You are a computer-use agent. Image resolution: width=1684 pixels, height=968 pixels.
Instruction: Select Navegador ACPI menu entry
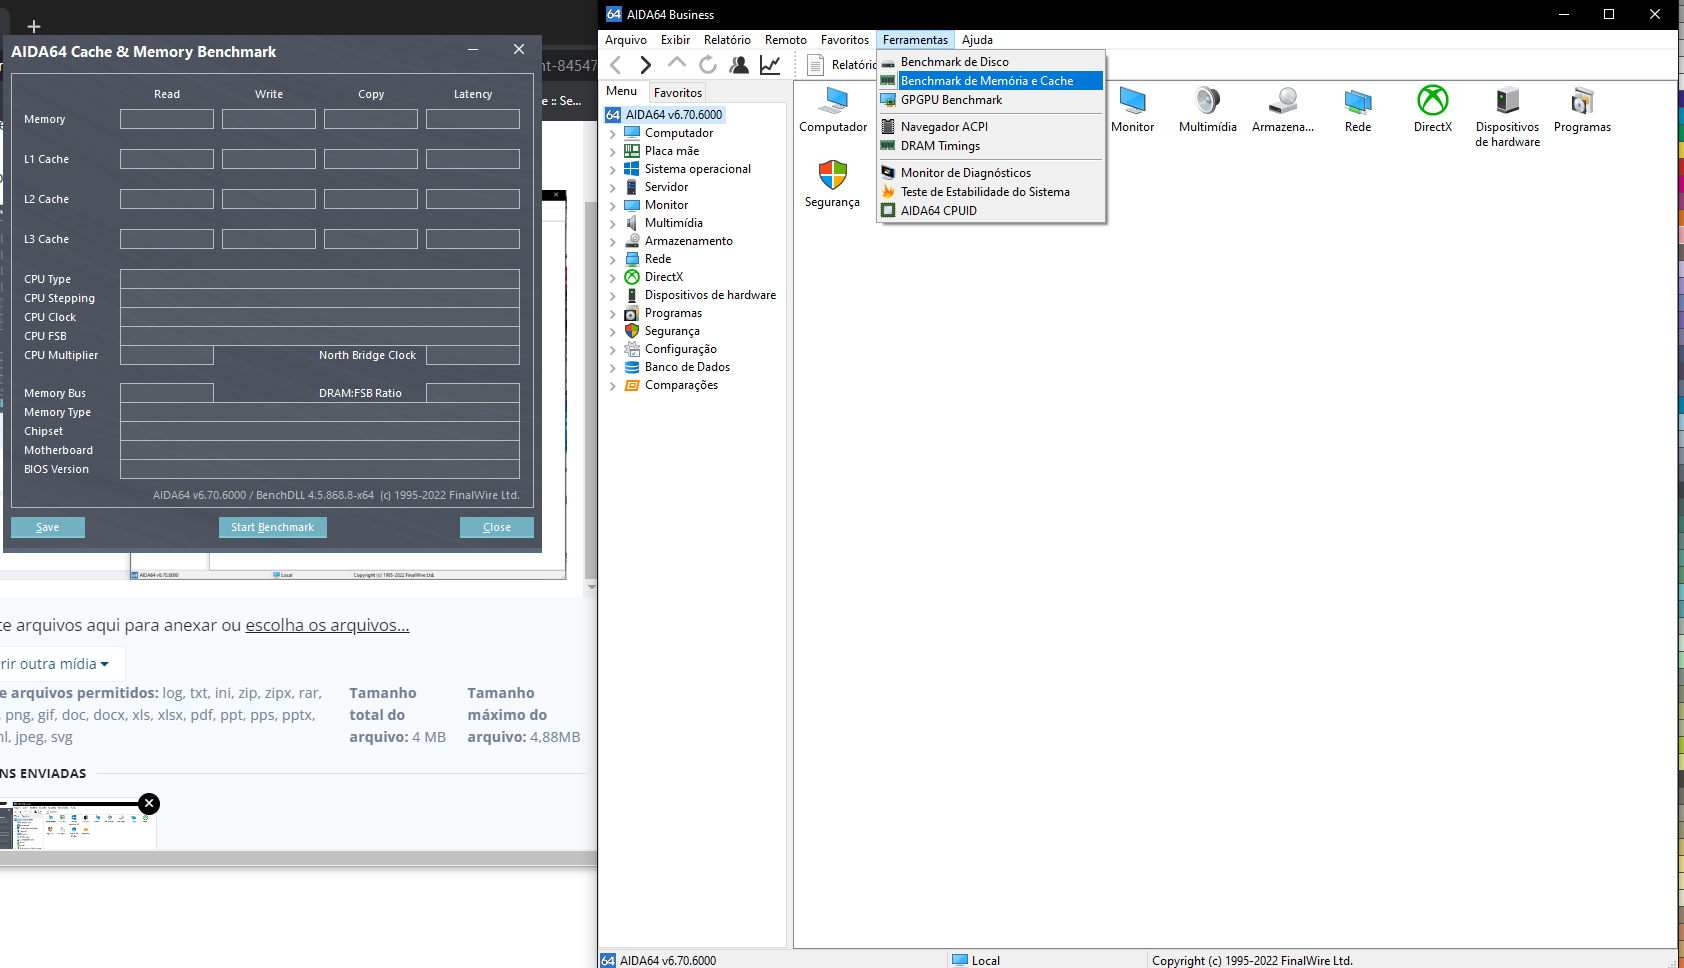[x=991, y=127]
